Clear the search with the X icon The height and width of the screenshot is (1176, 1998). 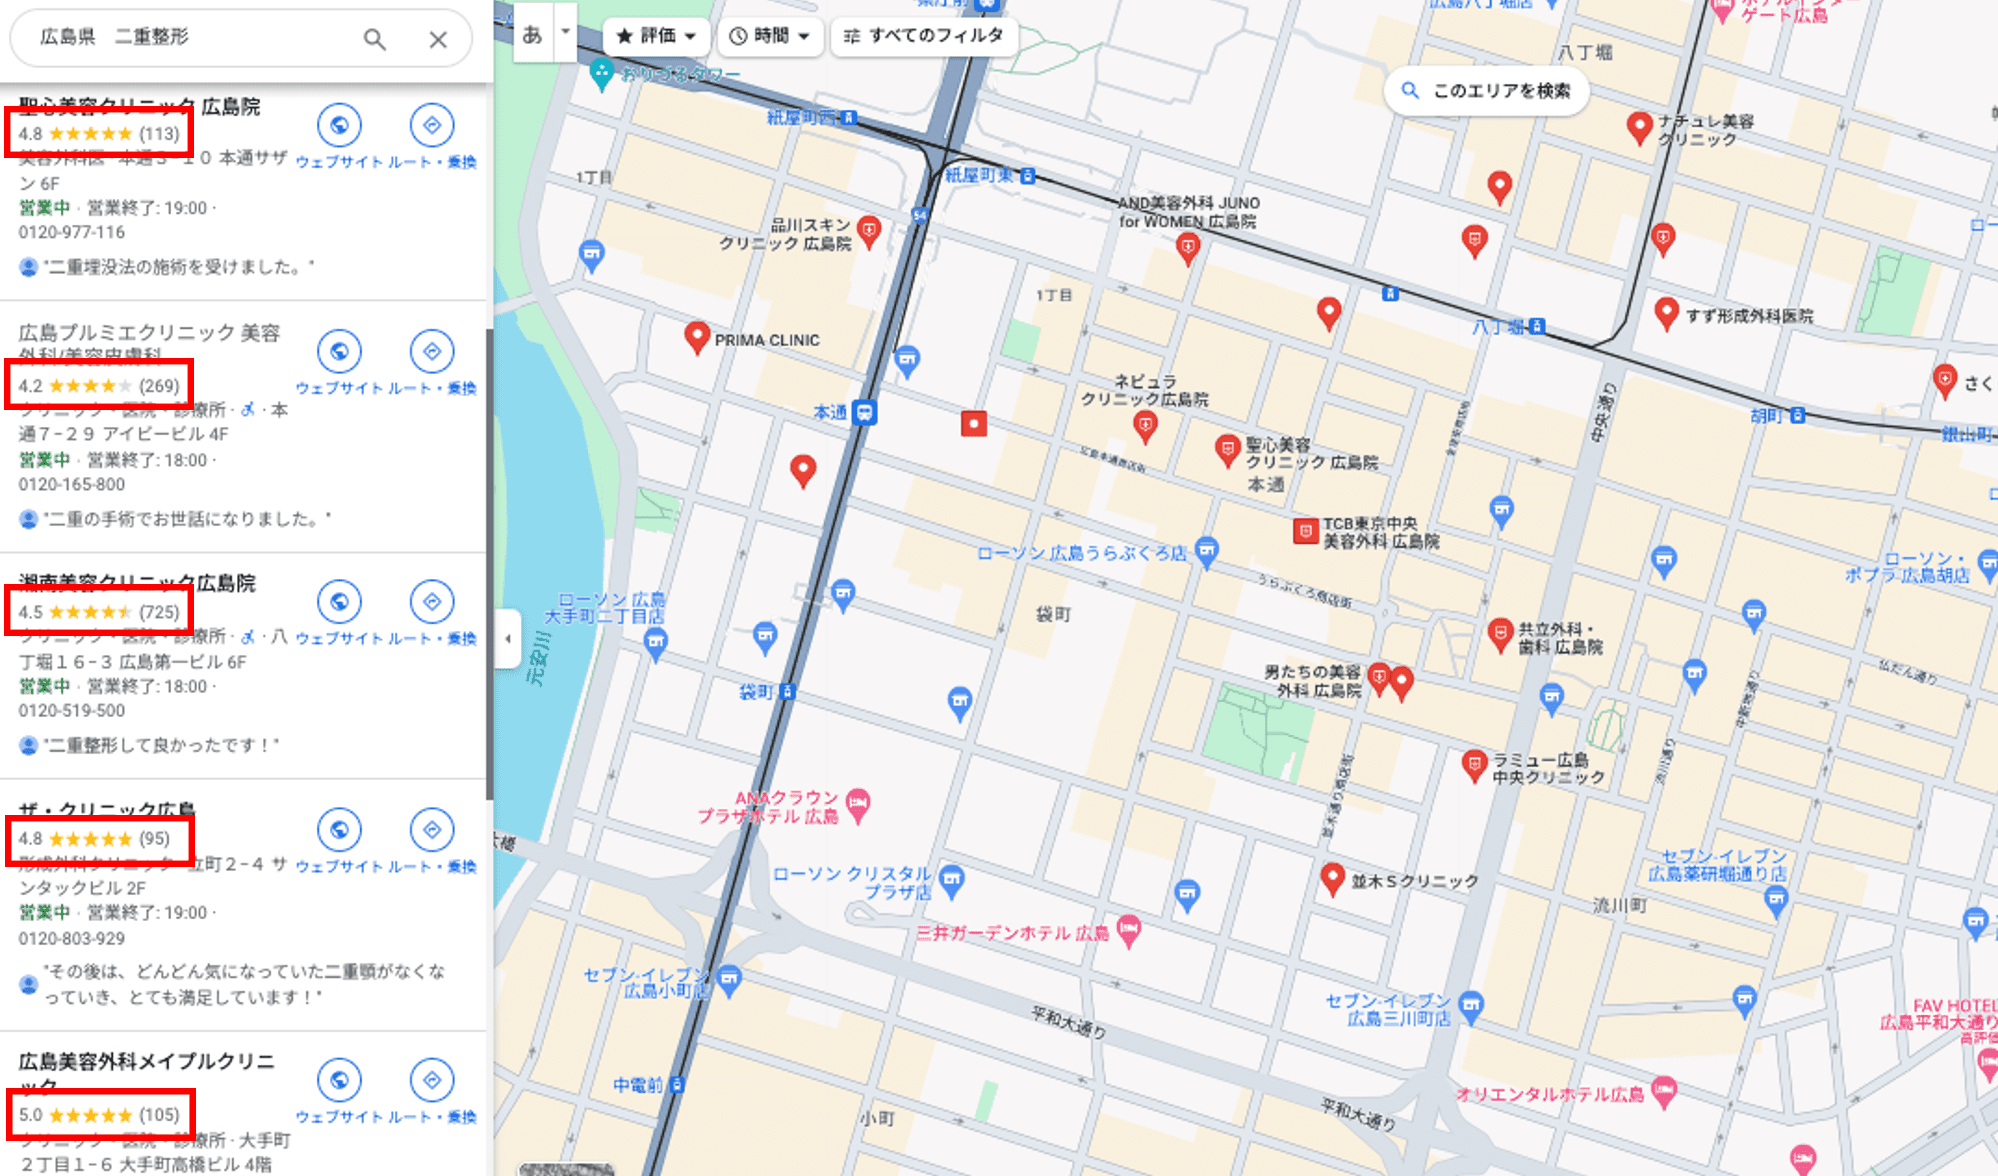pos(438,39)
